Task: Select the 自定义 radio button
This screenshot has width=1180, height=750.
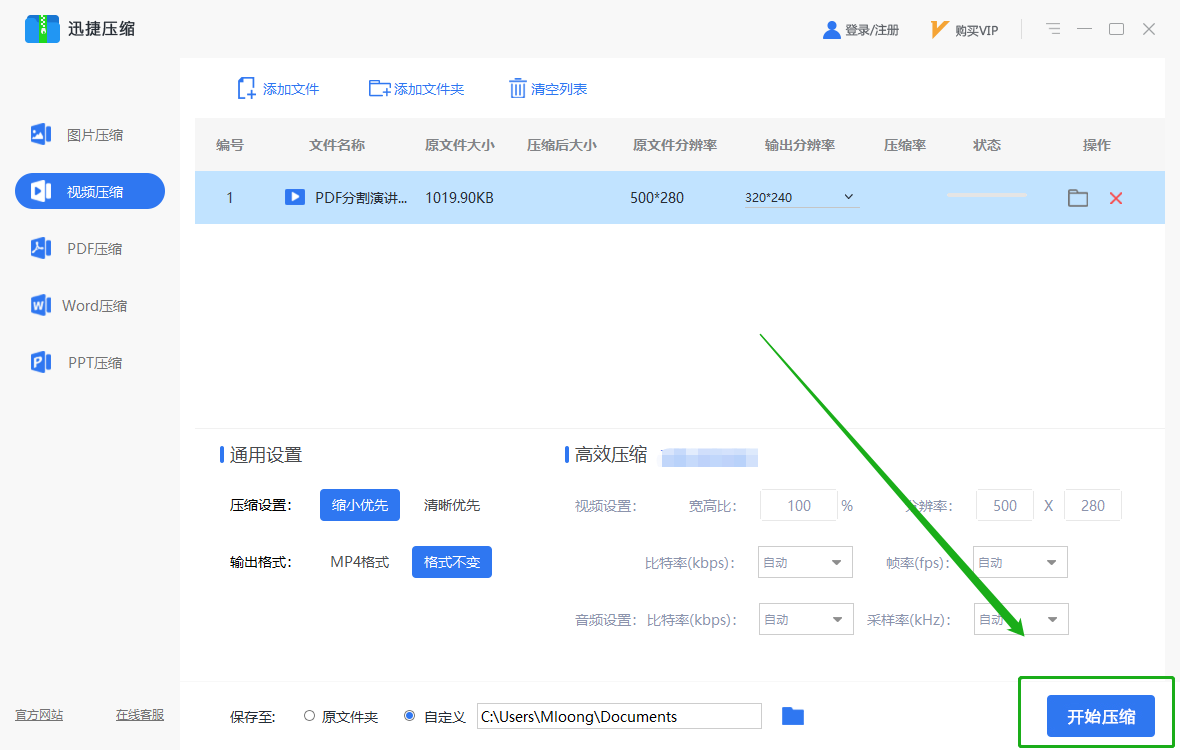Action: coord(409,715)
